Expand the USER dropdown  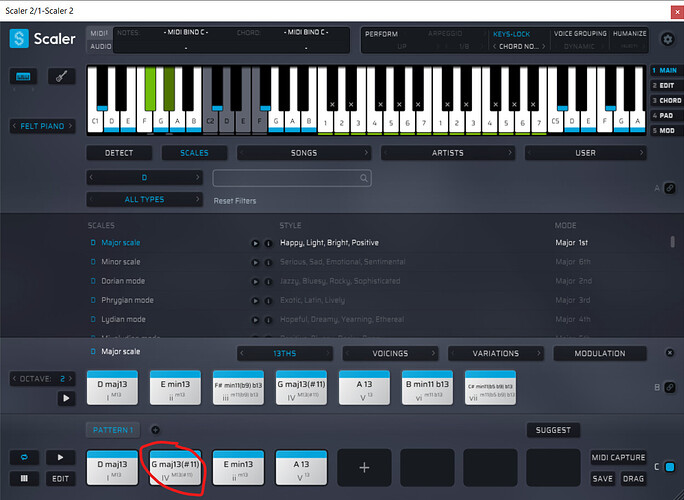[x=585, y=153]
